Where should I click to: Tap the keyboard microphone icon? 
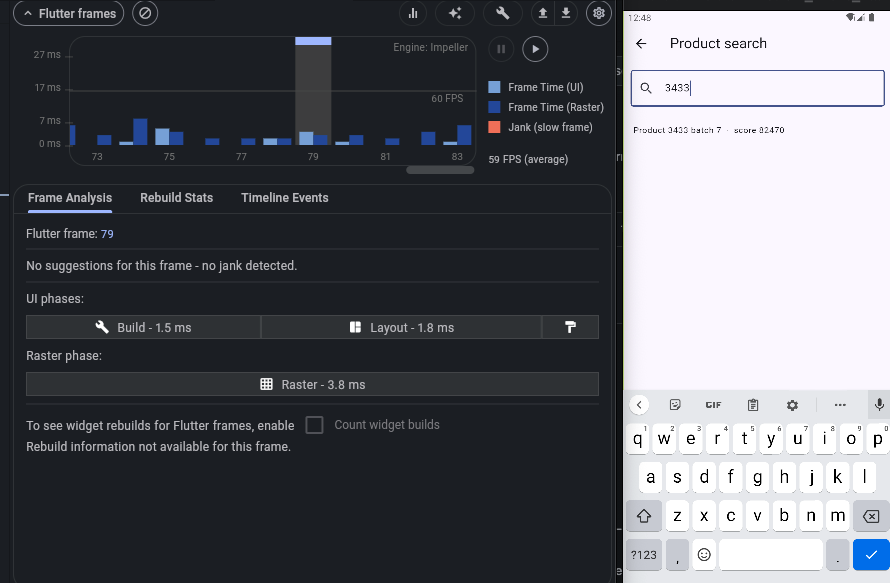[879, 405]
